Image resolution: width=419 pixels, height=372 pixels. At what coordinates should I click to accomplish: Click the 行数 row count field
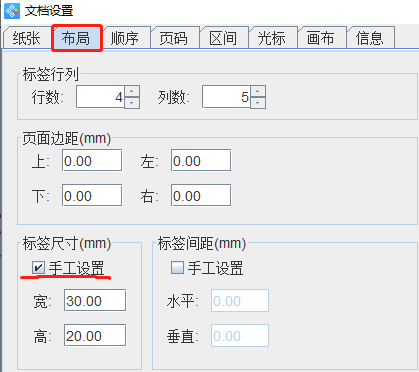point(100,97)
